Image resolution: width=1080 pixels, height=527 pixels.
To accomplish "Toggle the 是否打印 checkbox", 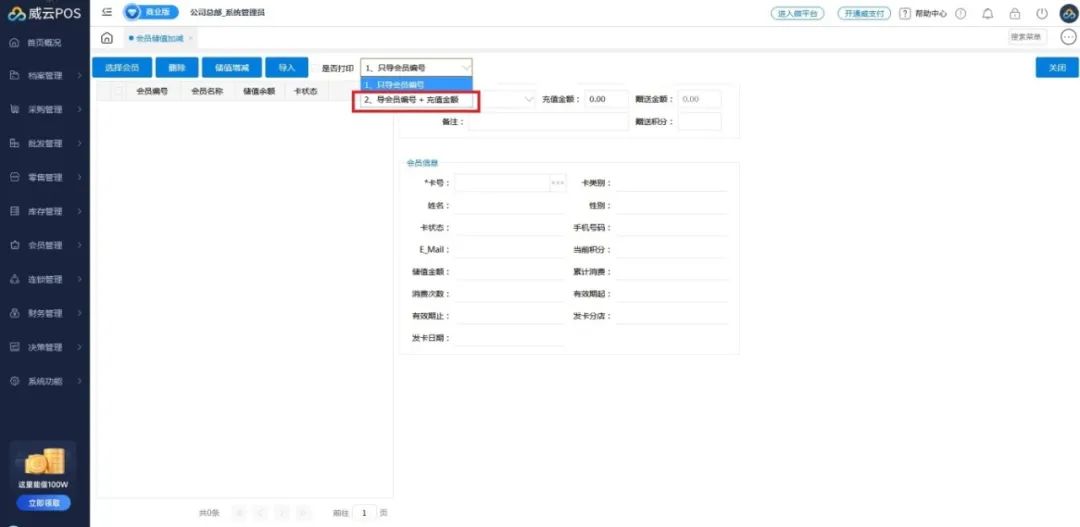I will pos(315,68).
